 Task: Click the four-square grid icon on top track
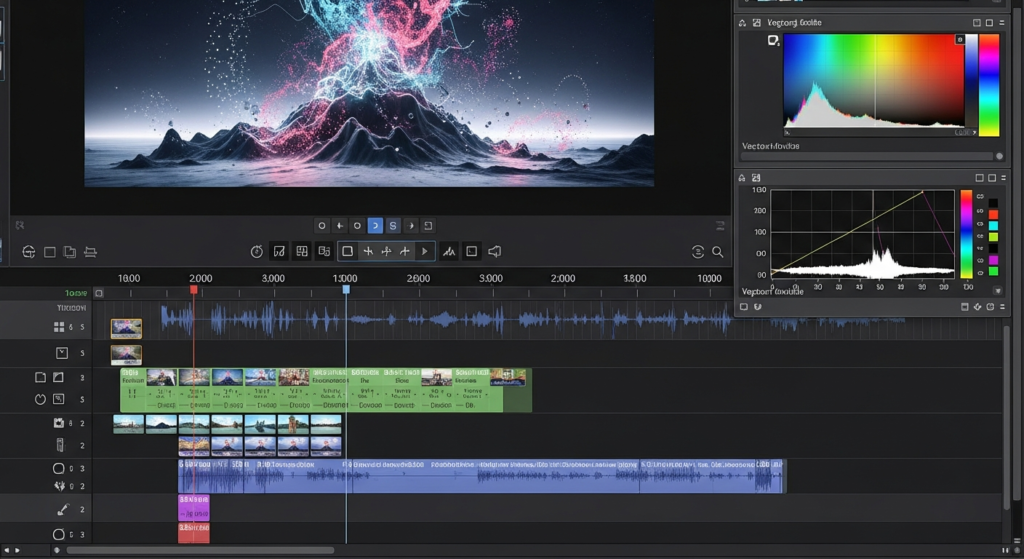pos(59,327)
